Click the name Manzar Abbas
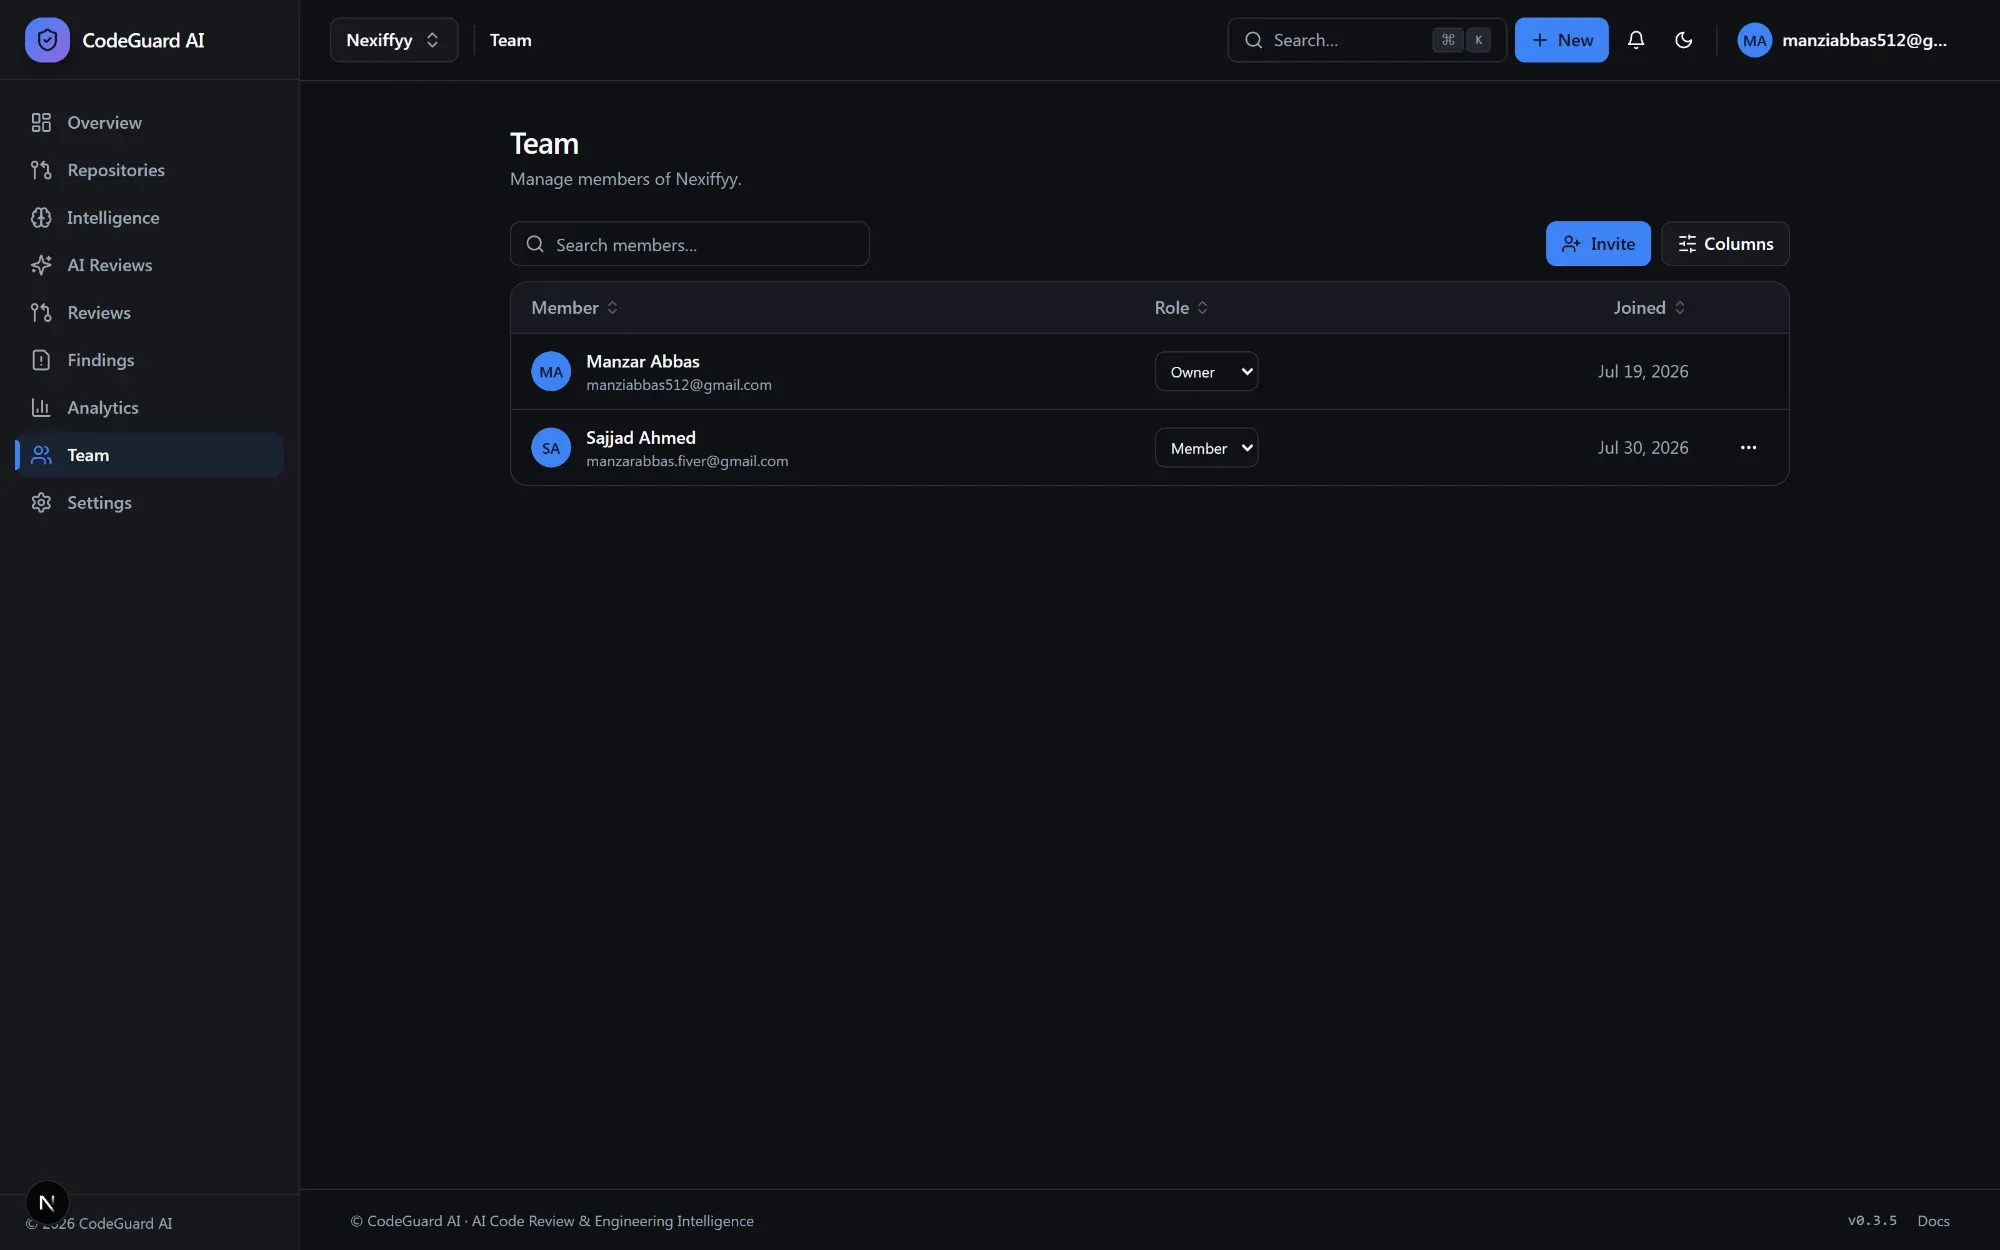This screenshot has height=1250, width=2000. click(643, 361)
